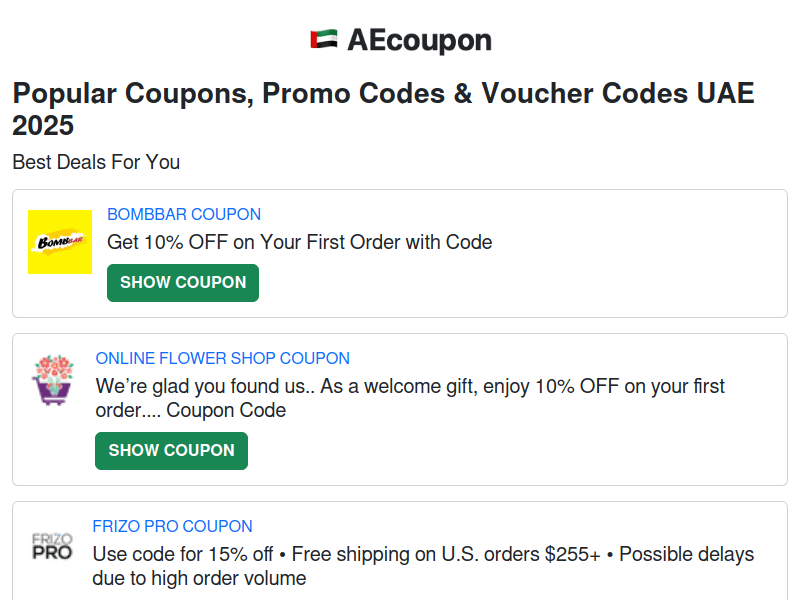Select the yellow Bombbar thumbnail image

[x=59, y=241]
